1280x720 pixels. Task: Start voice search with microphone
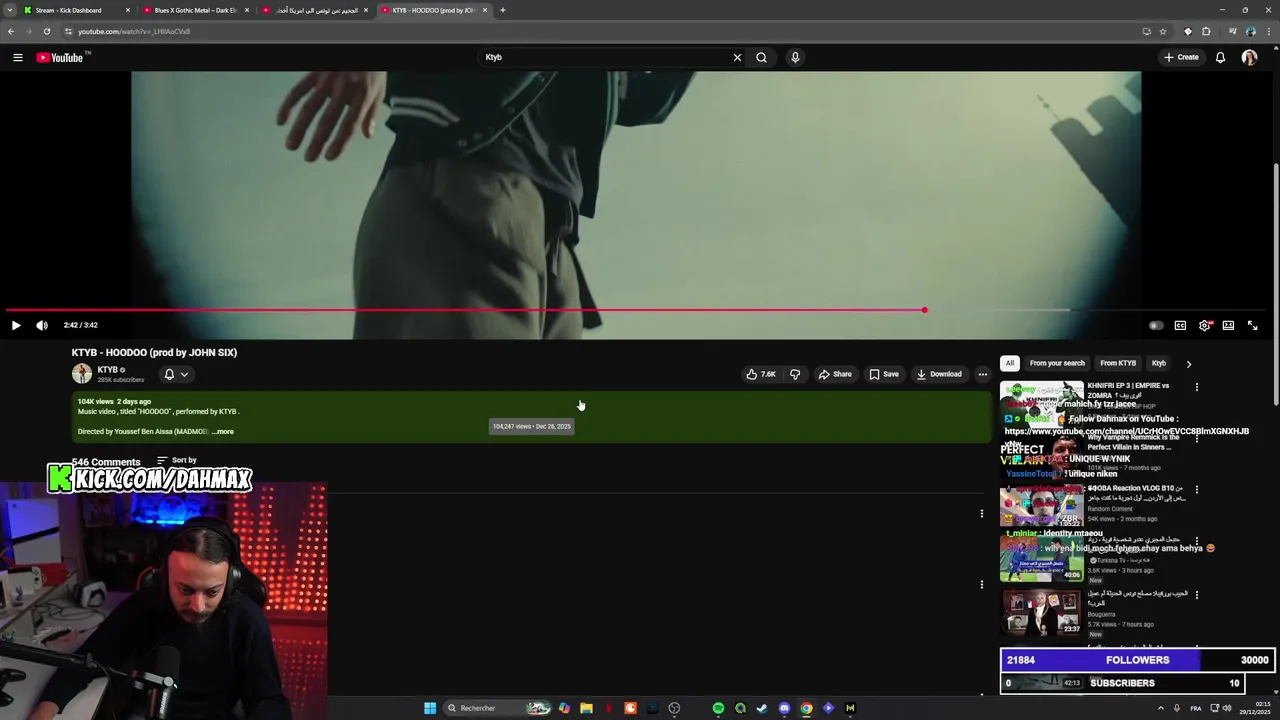pyautogui.click(x=795, y=57)
